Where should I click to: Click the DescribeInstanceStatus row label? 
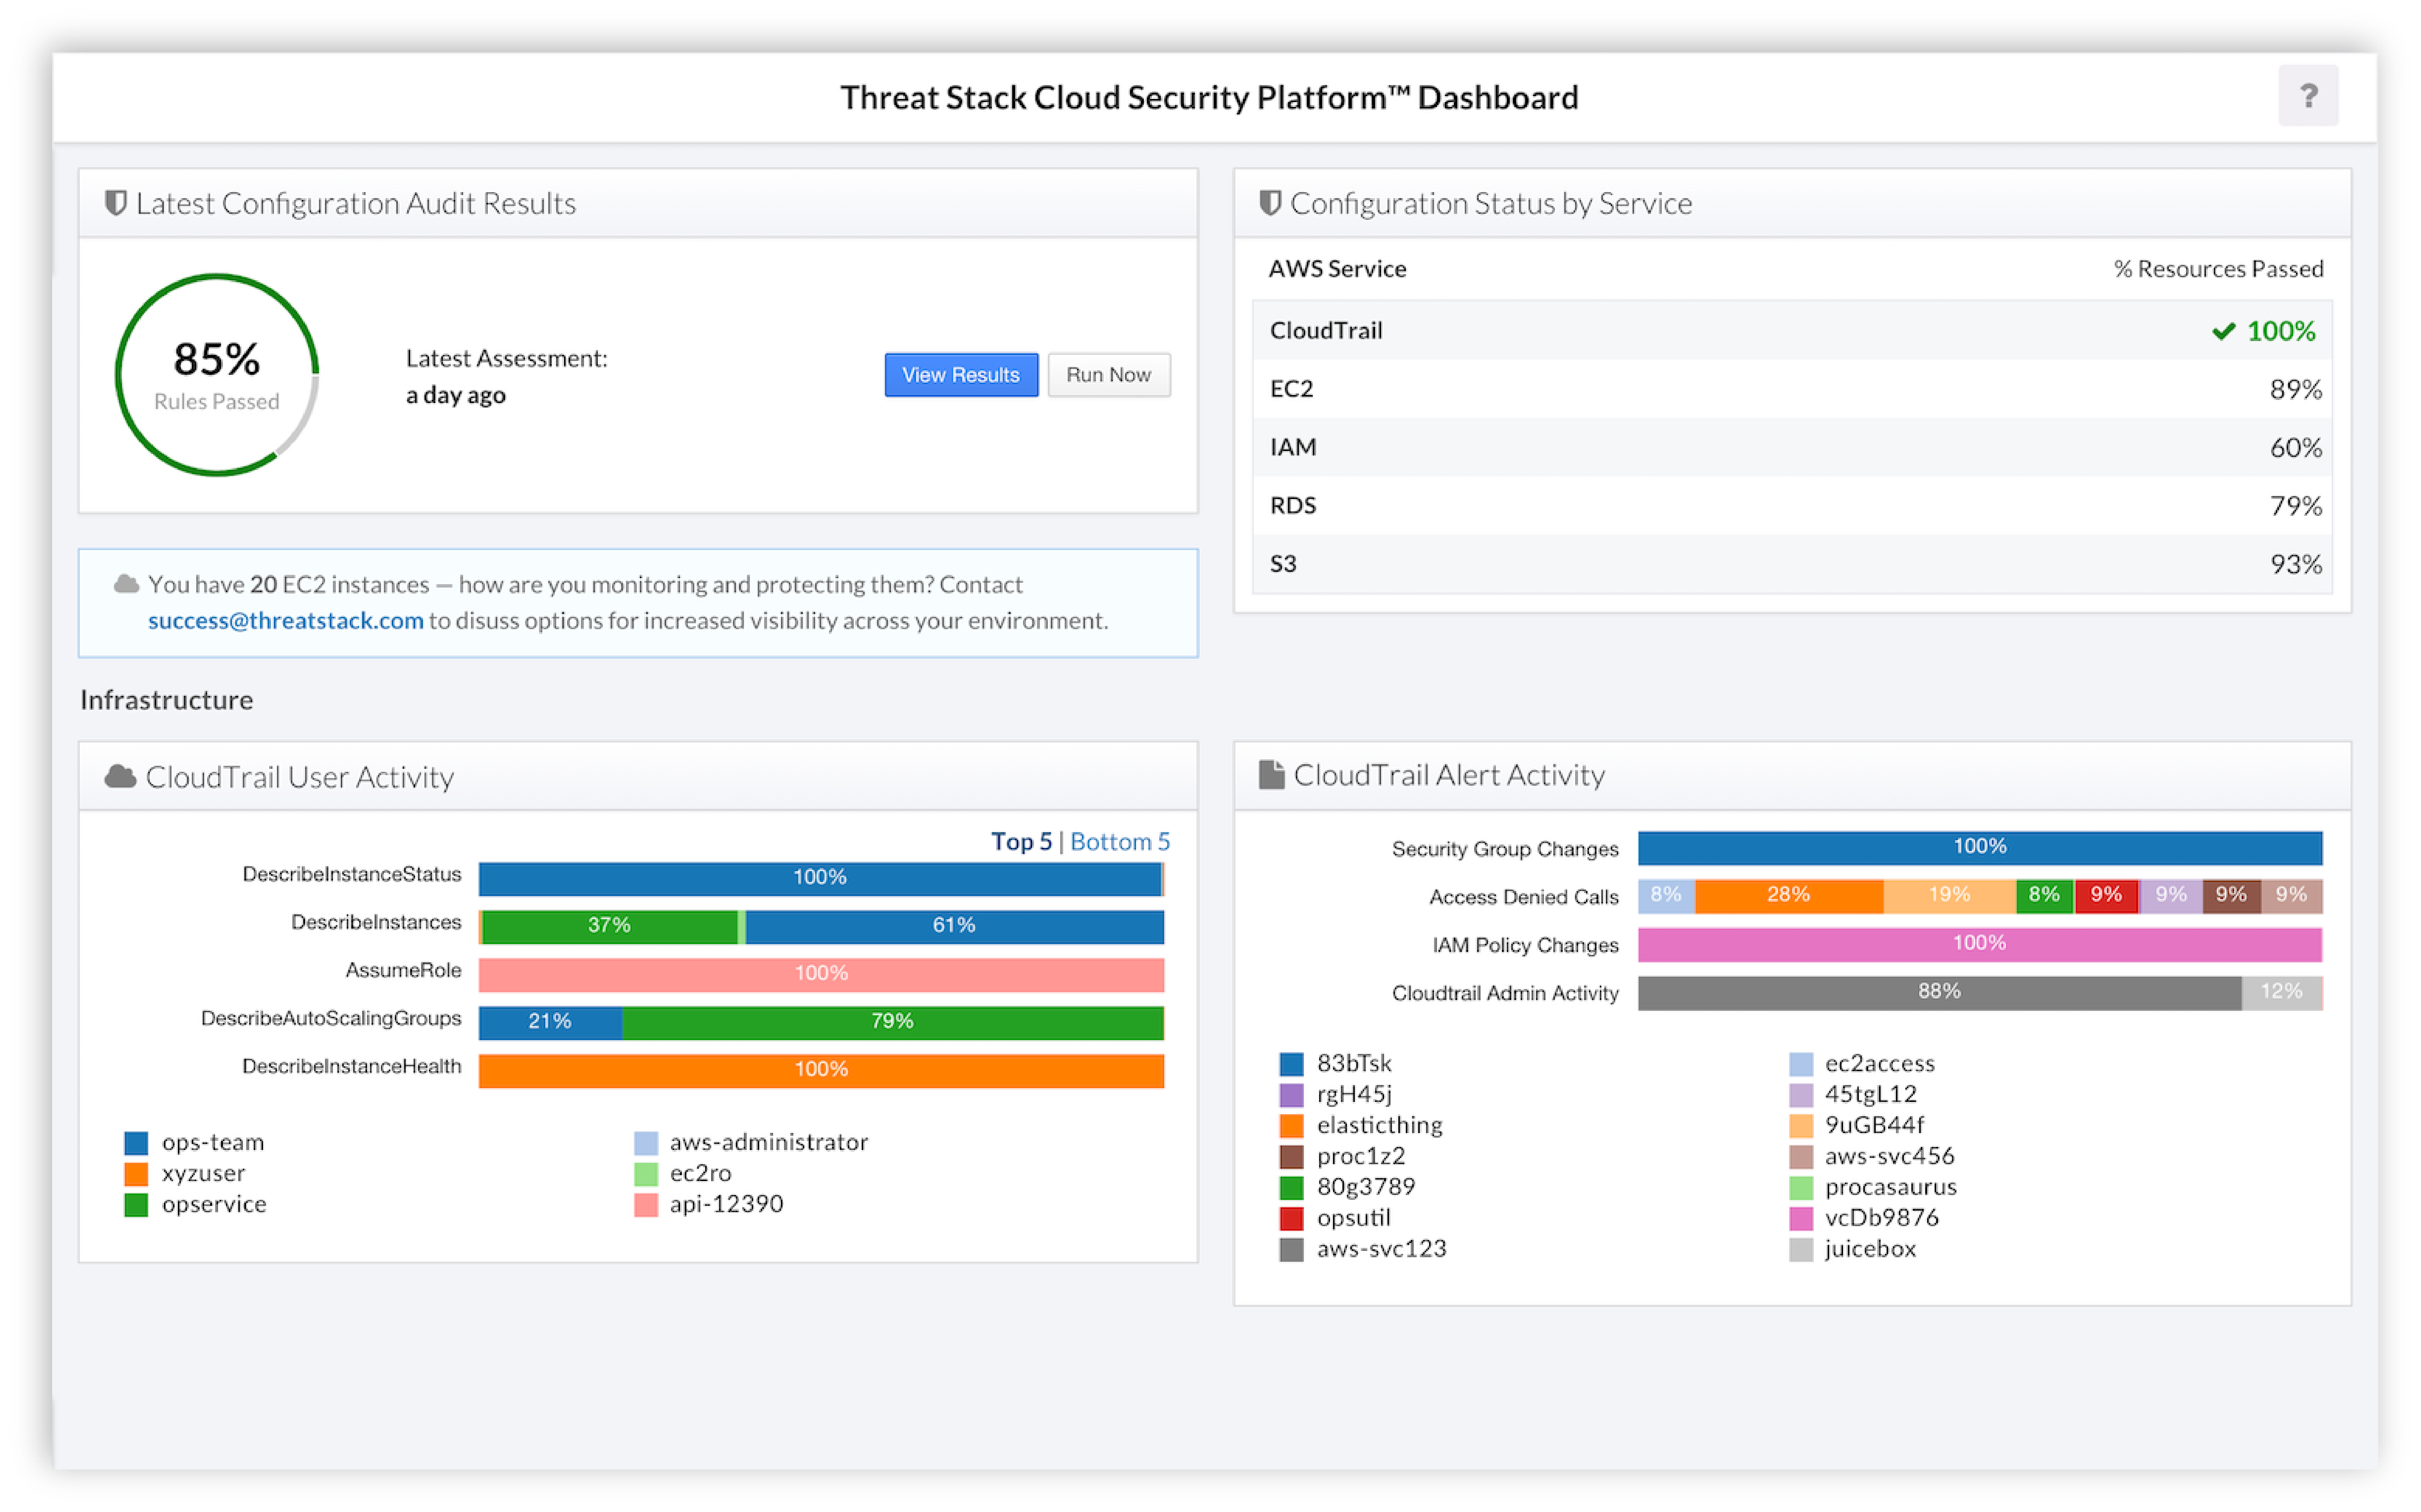click(x=352, y=874)
